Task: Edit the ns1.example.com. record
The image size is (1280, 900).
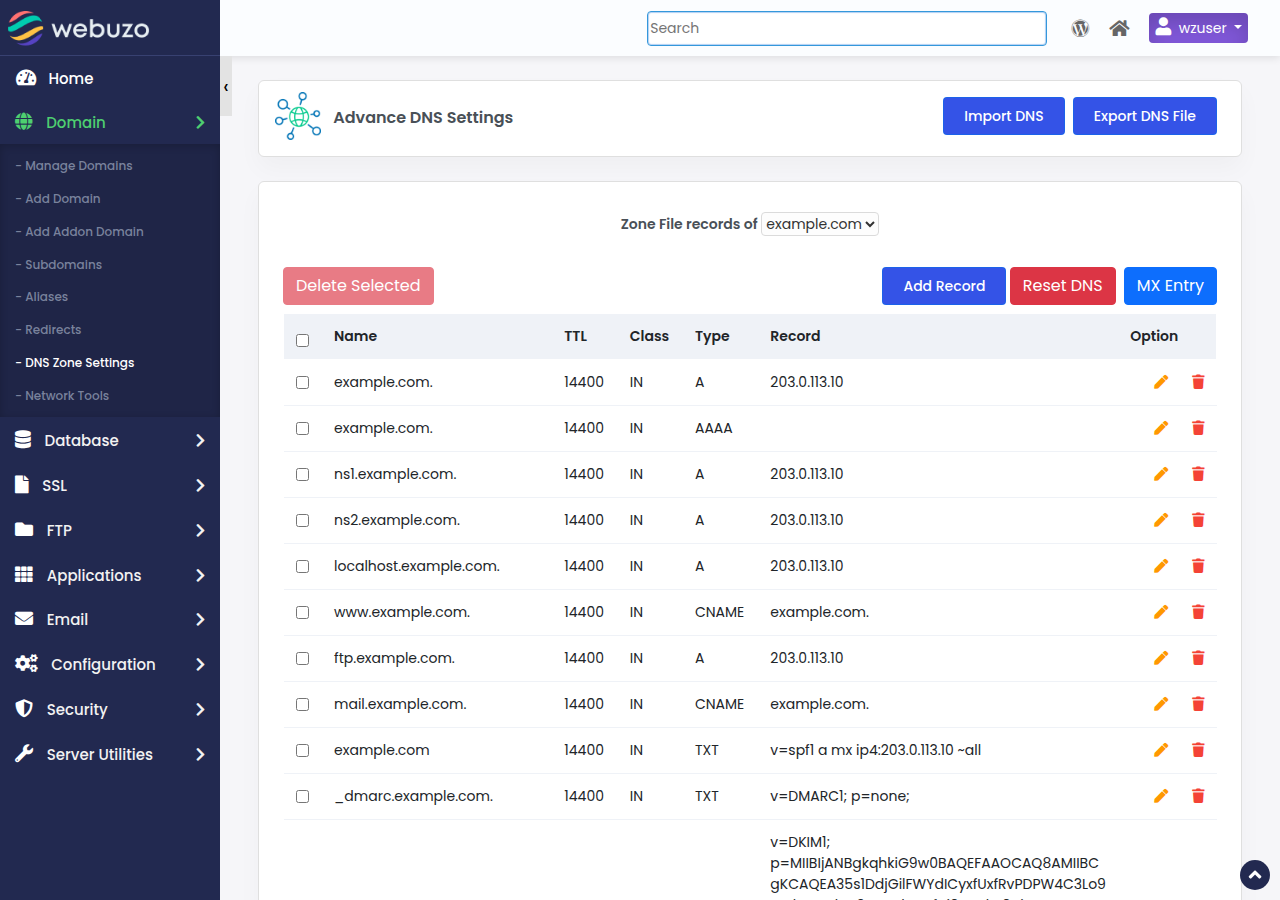Action: tap(1161, 474)
